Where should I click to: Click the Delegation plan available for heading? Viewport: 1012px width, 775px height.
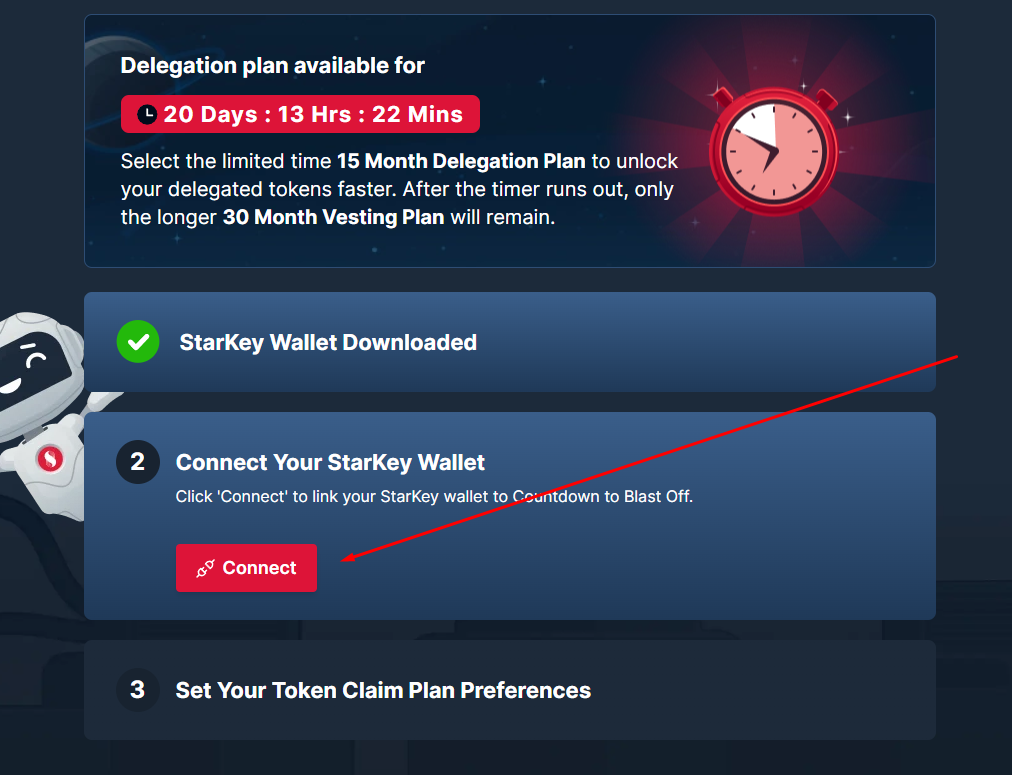point(272,65)
